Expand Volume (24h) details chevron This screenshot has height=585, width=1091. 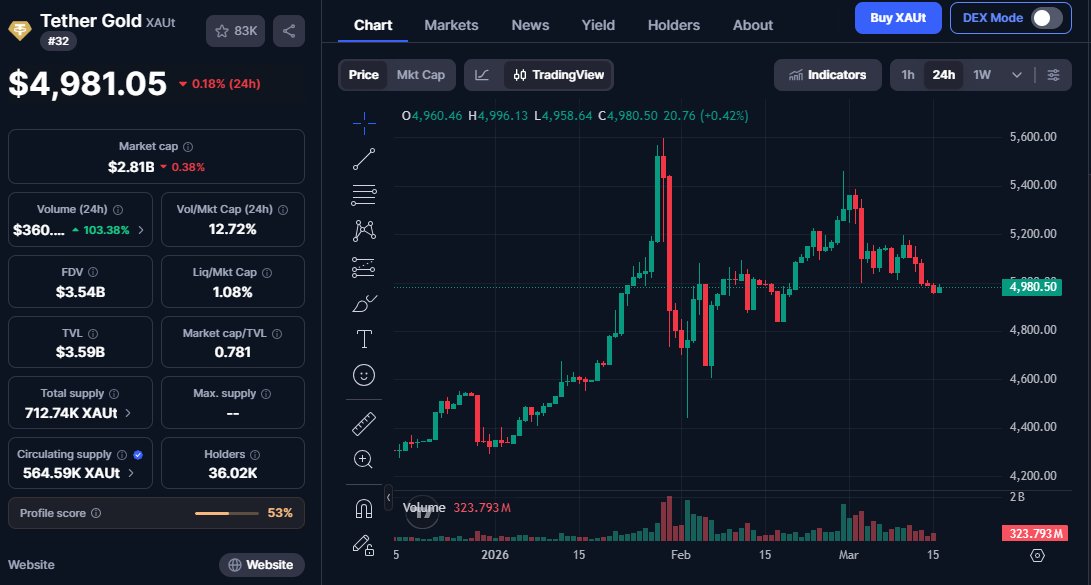141,230
